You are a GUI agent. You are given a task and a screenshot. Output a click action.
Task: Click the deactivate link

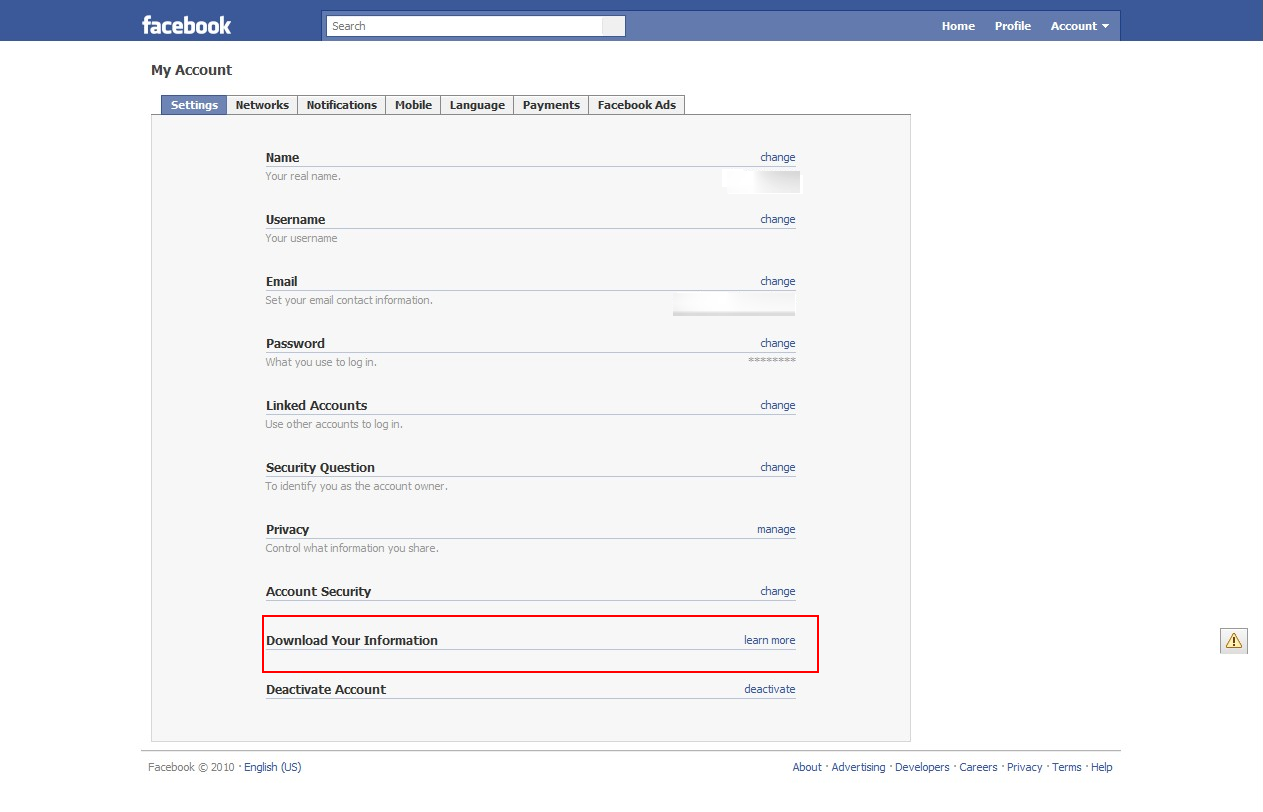tap(769, 689)
